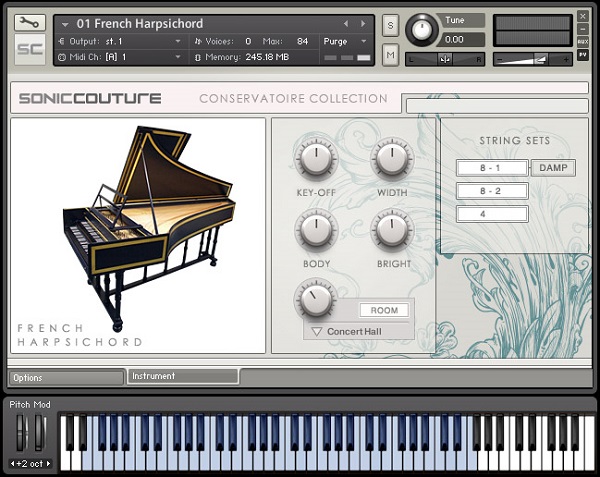600x477 pixels.
Task: Click the Tune knob
Action: pos(422,30)
